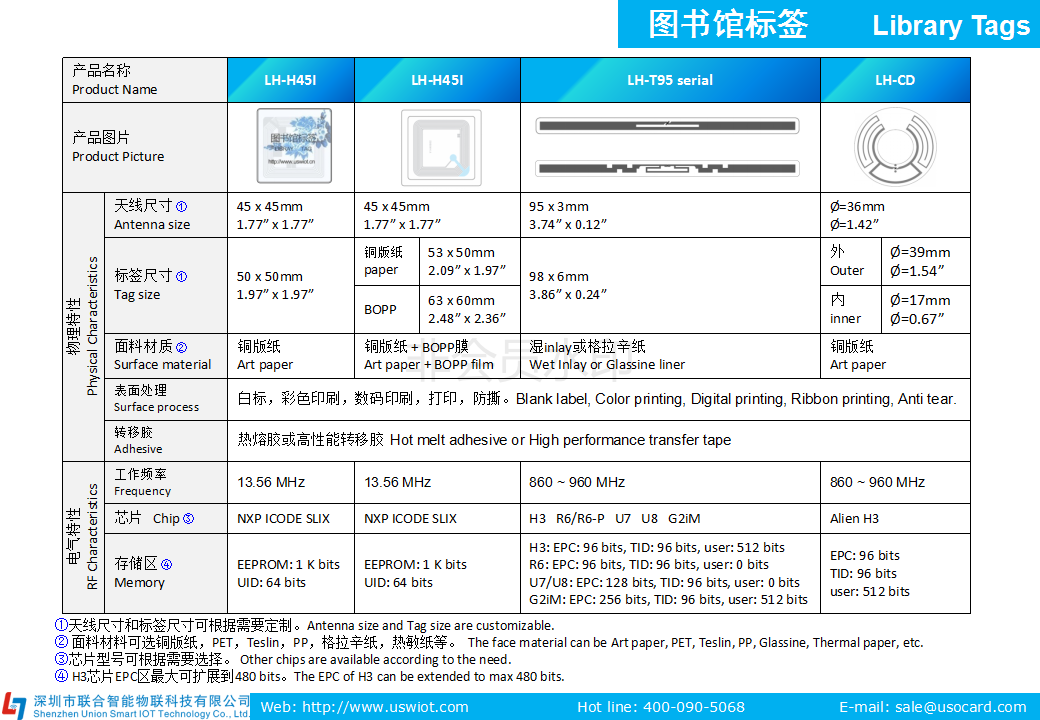Select the '95 x 3mm' antenna size cell
This screenshot has height=720, width=1040.
coord(670,215)
